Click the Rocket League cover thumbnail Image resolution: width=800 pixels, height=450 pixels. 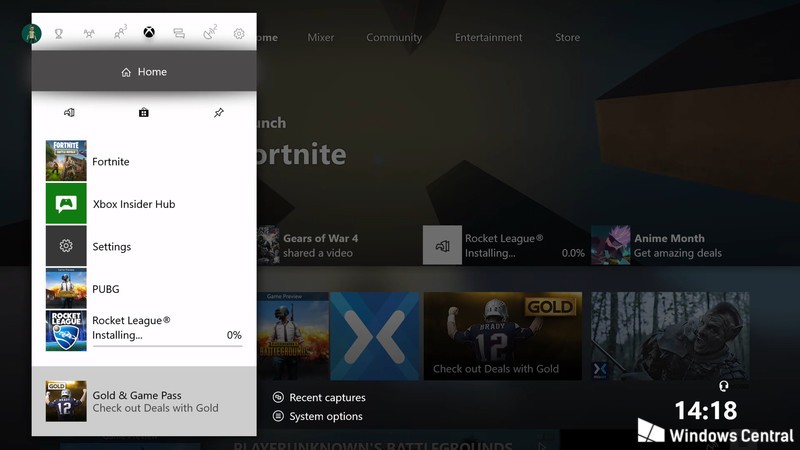(66, 331)
